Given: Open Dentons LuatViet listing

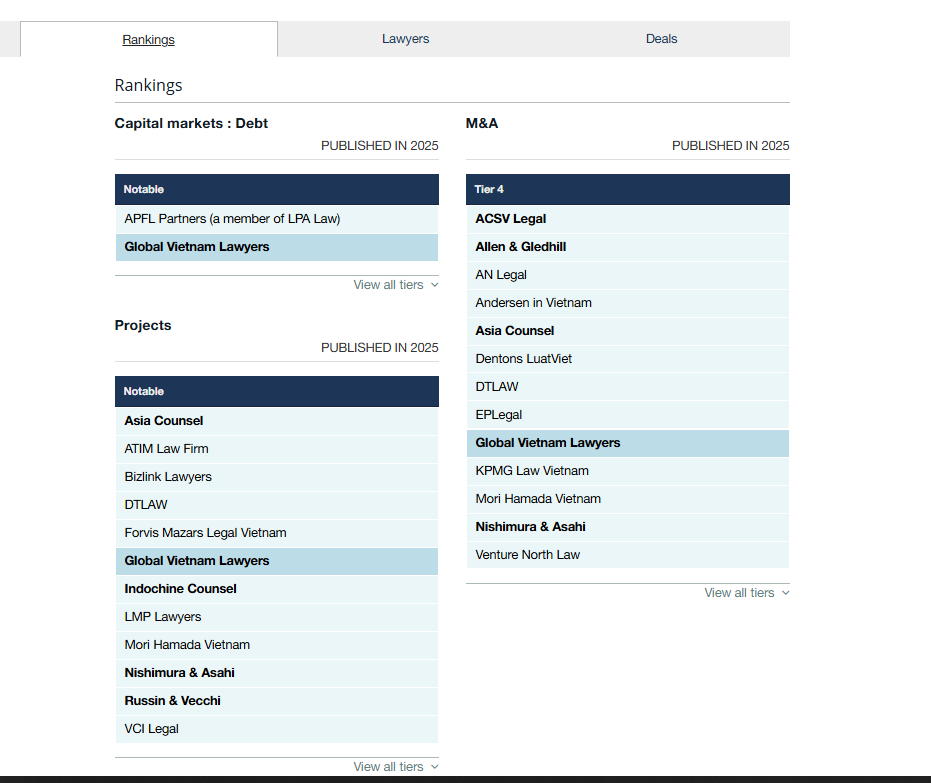Looking at the screenshot, I should pos(523,359).
